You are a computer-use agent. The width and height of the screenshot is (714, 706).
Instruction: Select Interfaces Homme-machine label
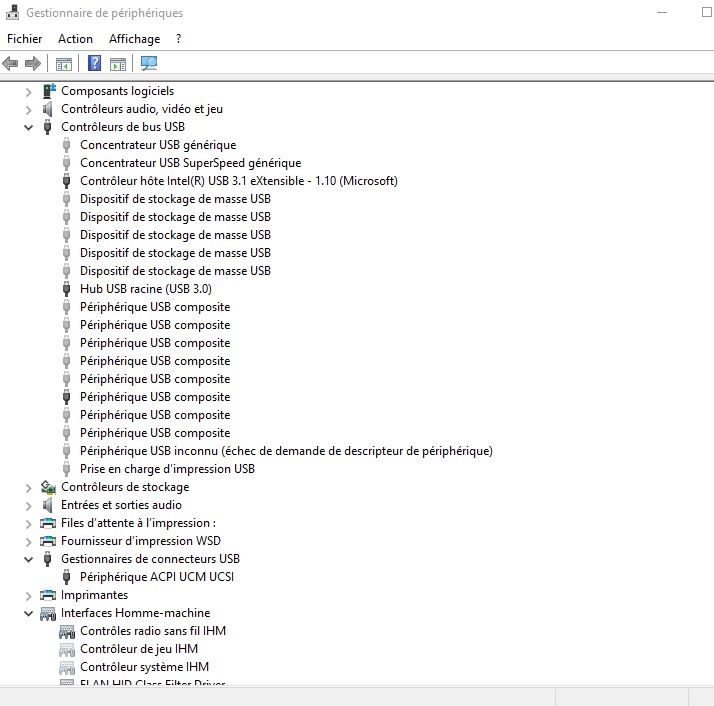(x=136, y=613)
